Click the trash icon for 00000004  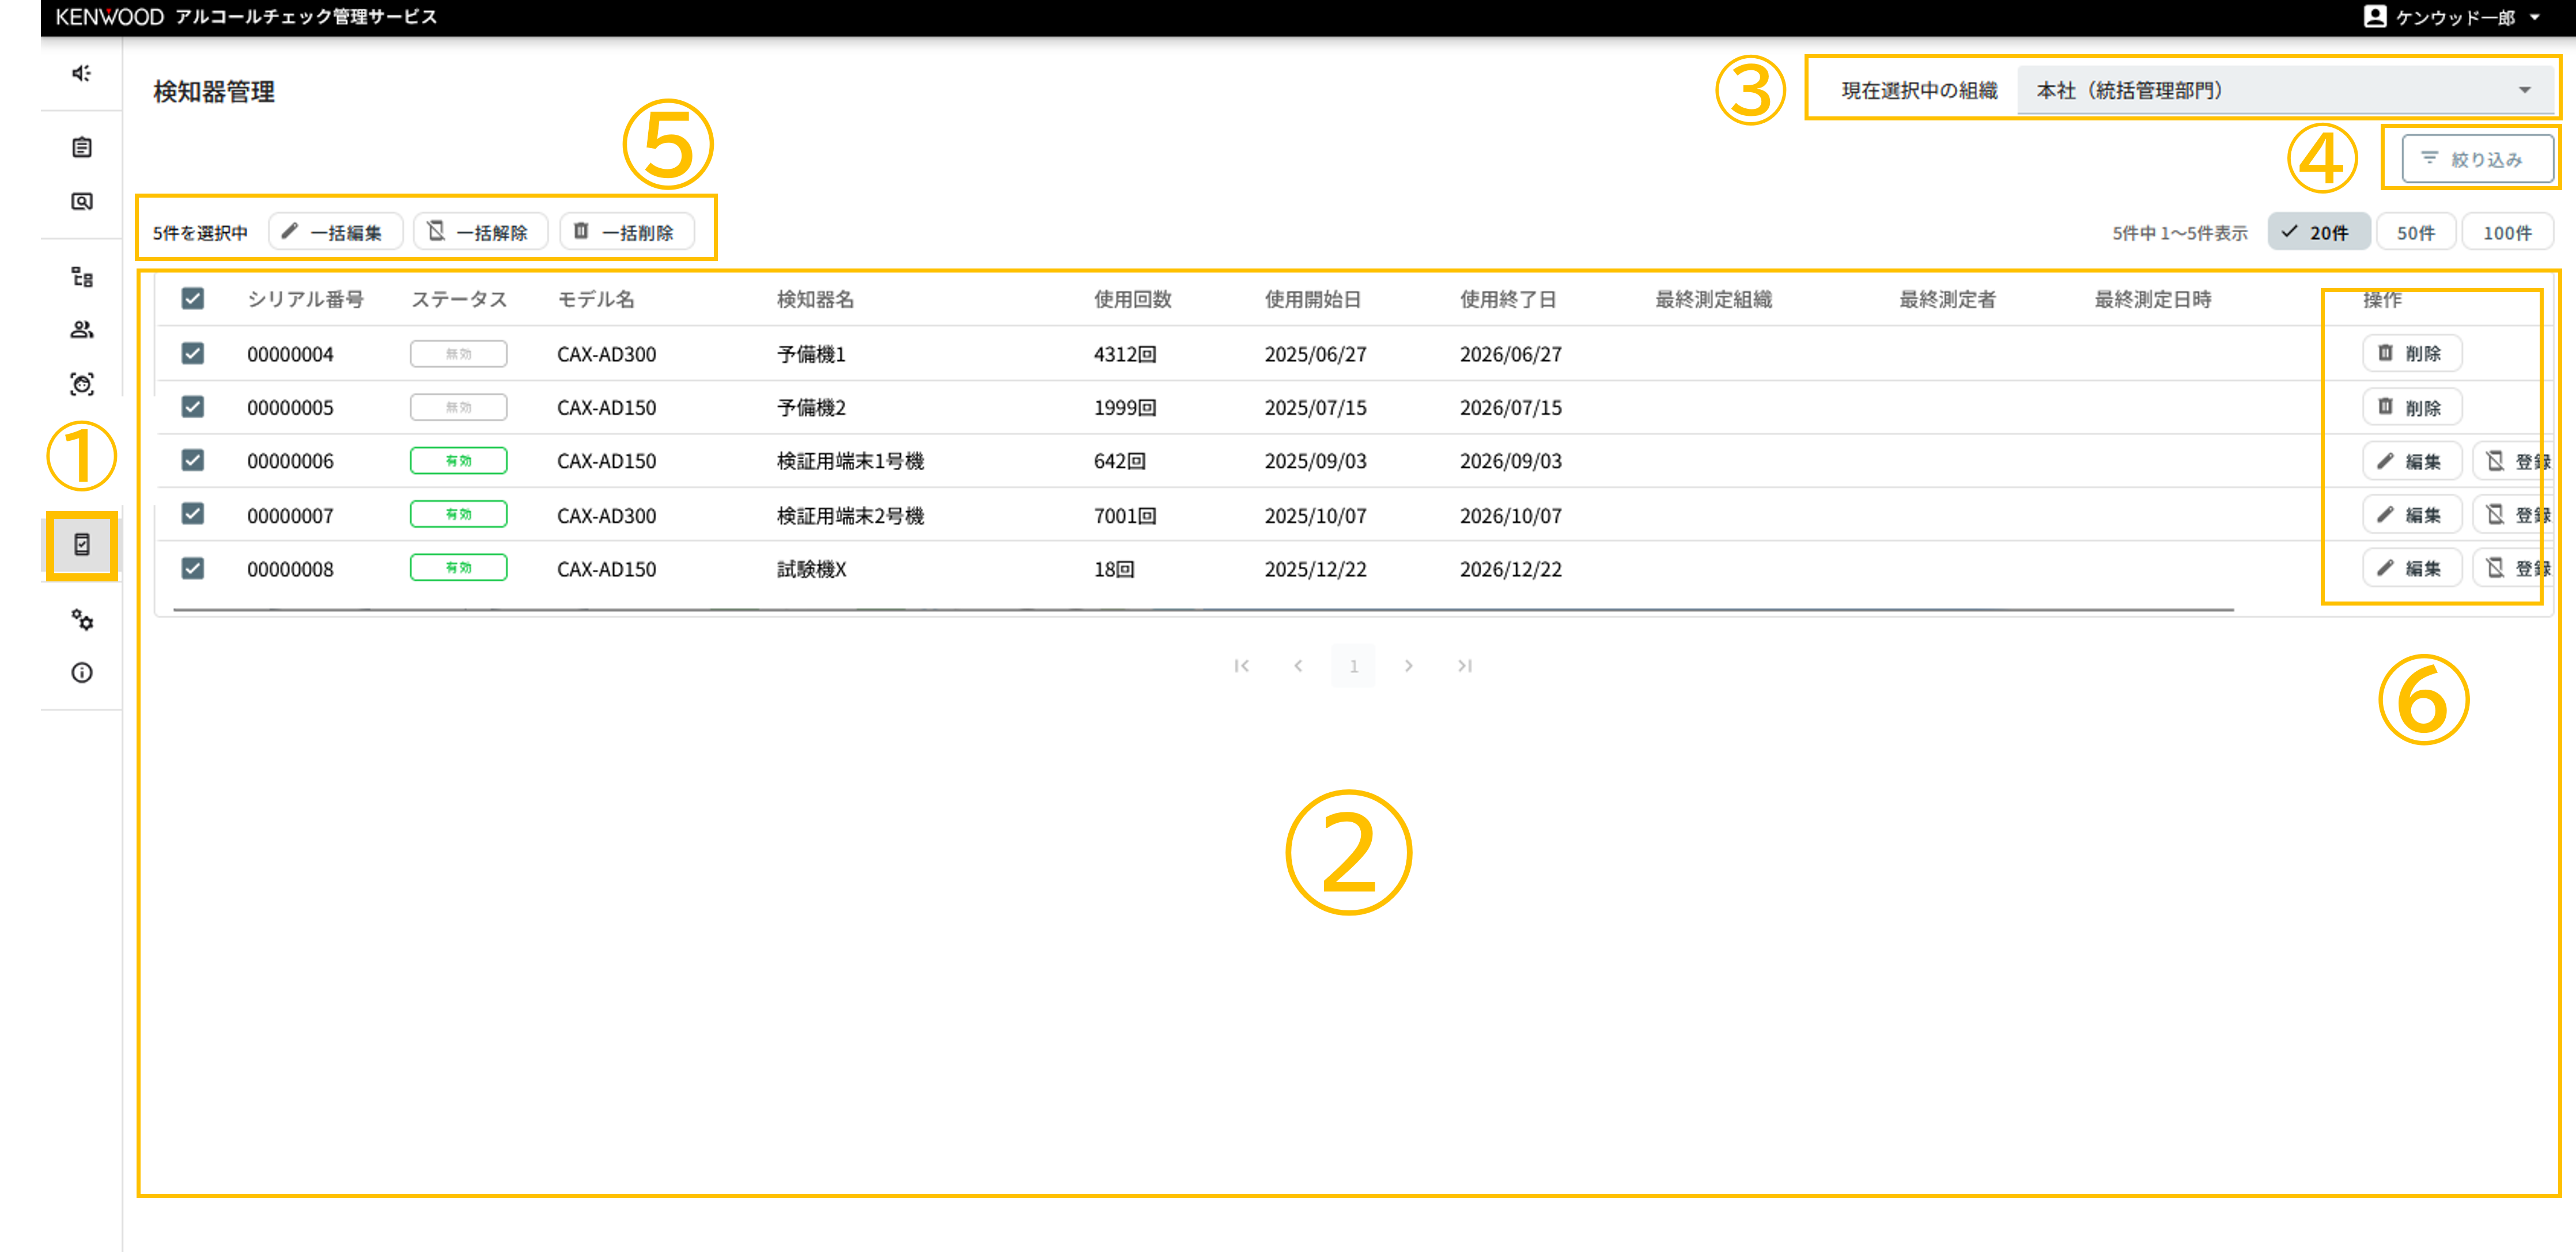[x=2385, y=353]
